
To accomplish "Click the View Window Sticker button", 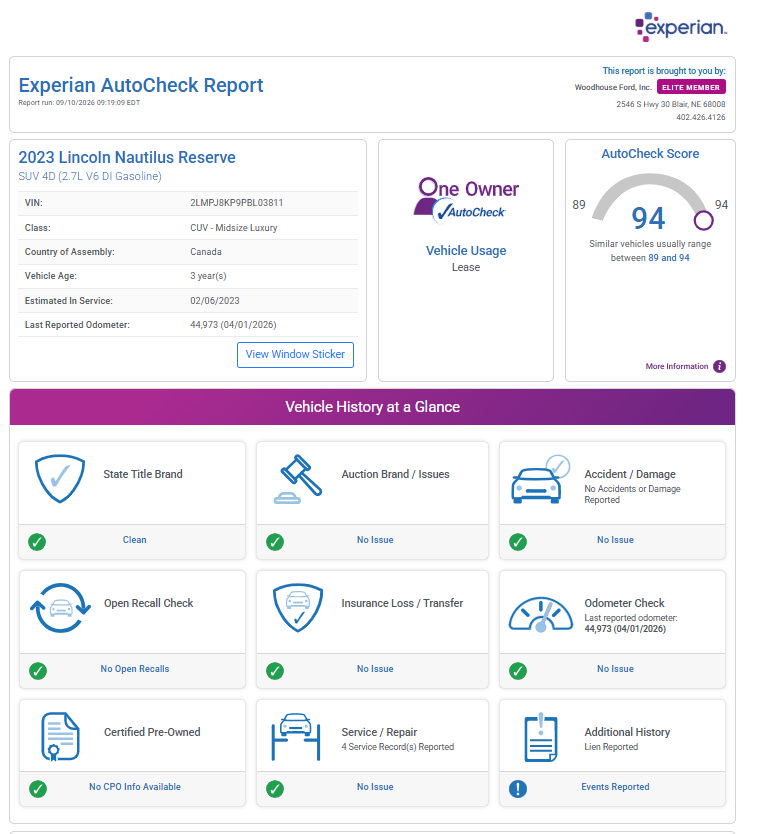I will click(x=295, y=355).
